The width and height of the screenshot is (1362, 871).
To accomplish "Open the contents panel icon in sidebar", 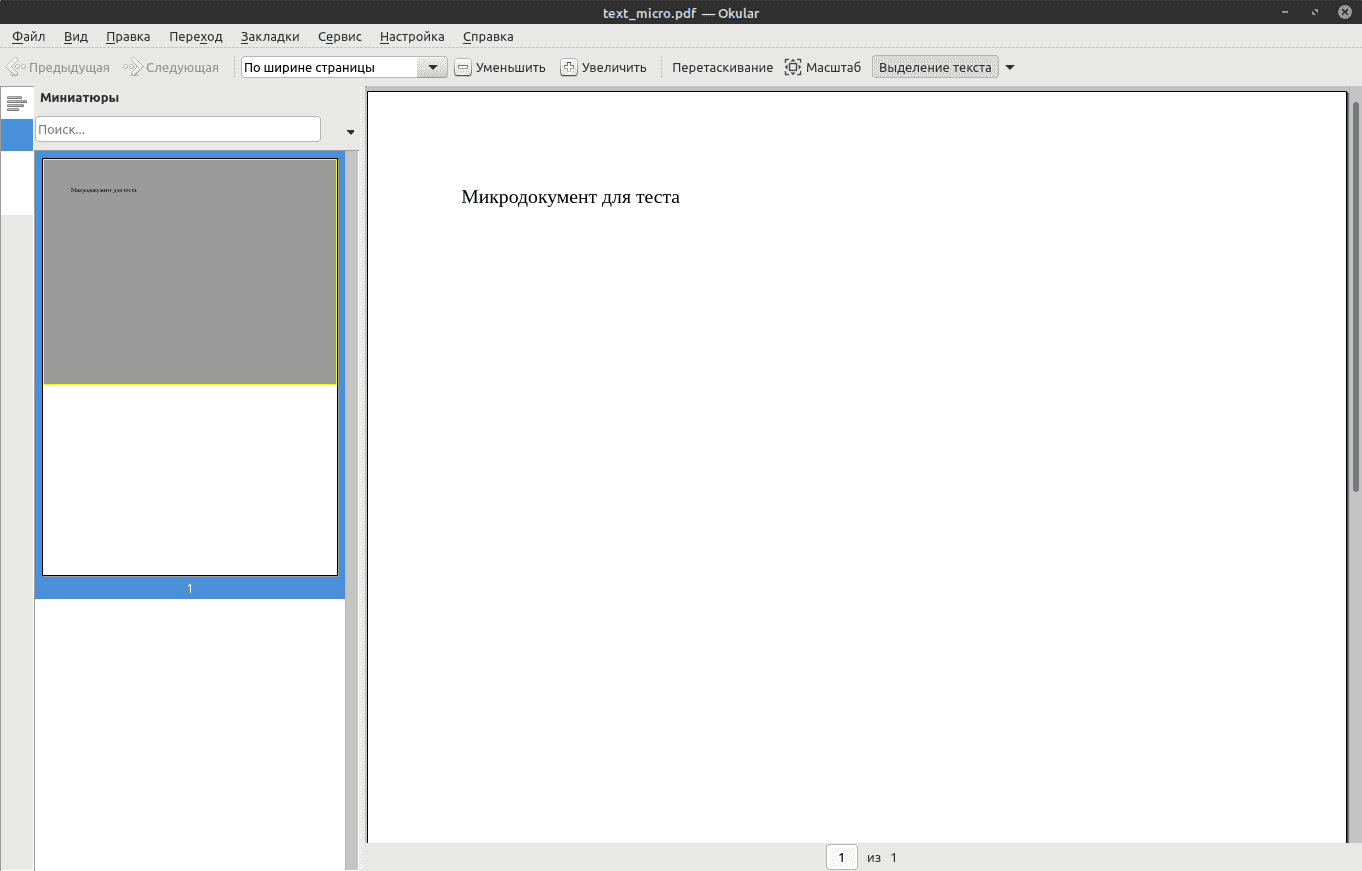I will coord(16,103).
